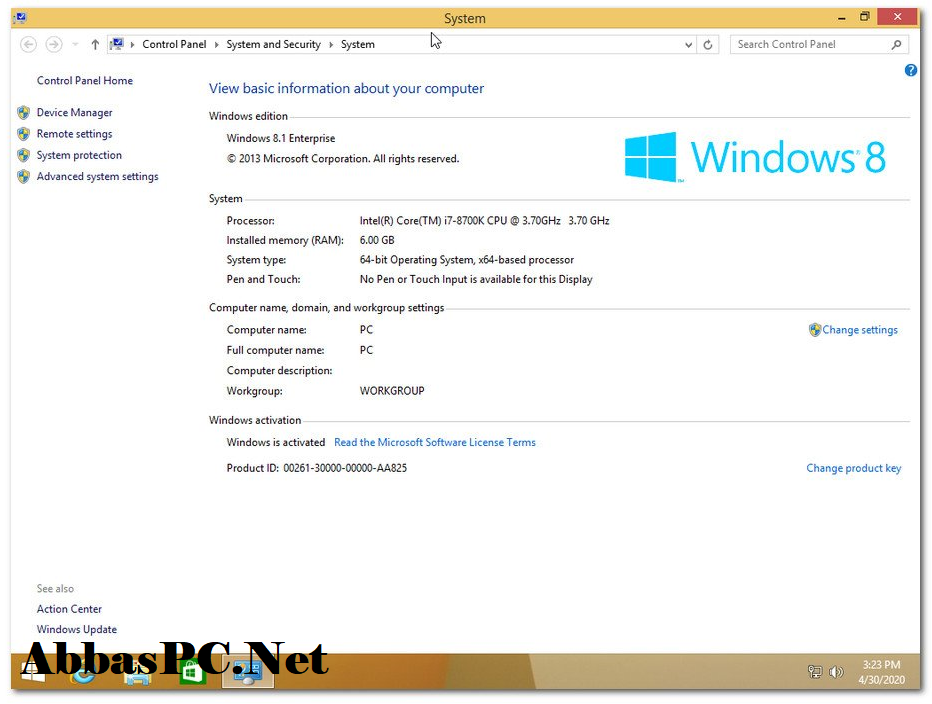Screen dimensions: 932x704
Task: Minimize the System window
Action: [x=842, y=18]
